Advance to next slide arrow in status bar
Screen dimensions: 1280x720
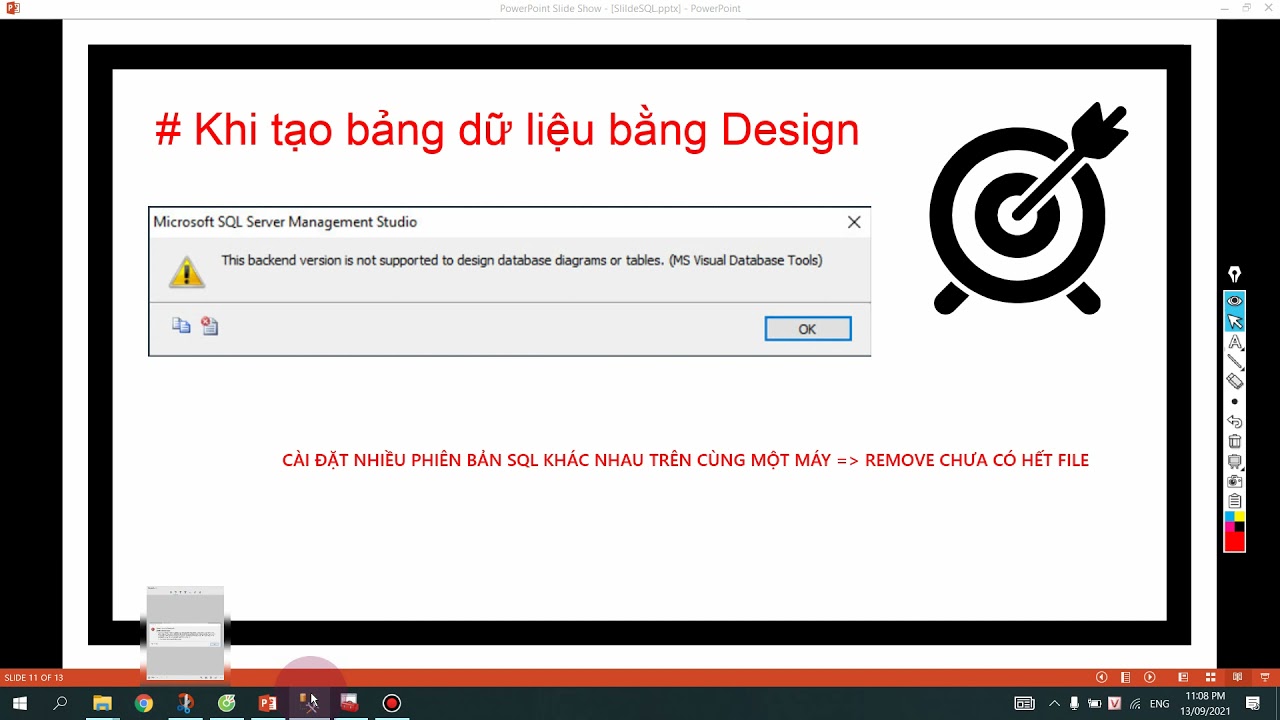tap(1149, 677)
